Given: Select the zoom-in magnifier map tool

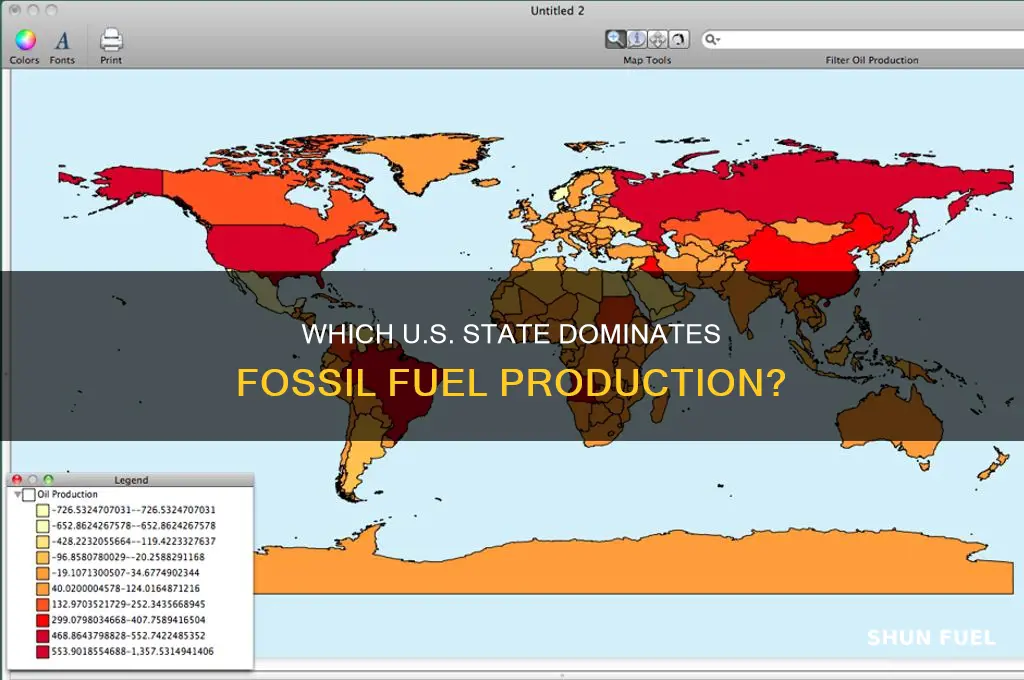Looking at the screenshot, I should tap(615, 39).
